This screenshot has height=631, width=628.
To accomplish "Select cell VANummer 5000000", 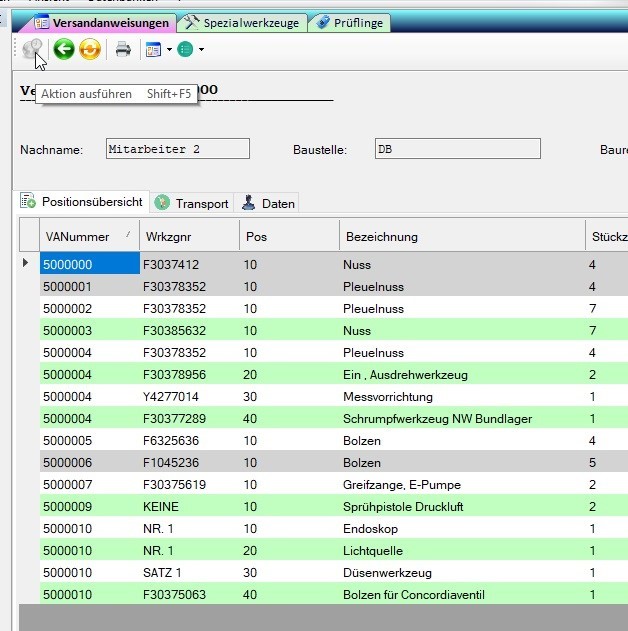I will point(90,263).
